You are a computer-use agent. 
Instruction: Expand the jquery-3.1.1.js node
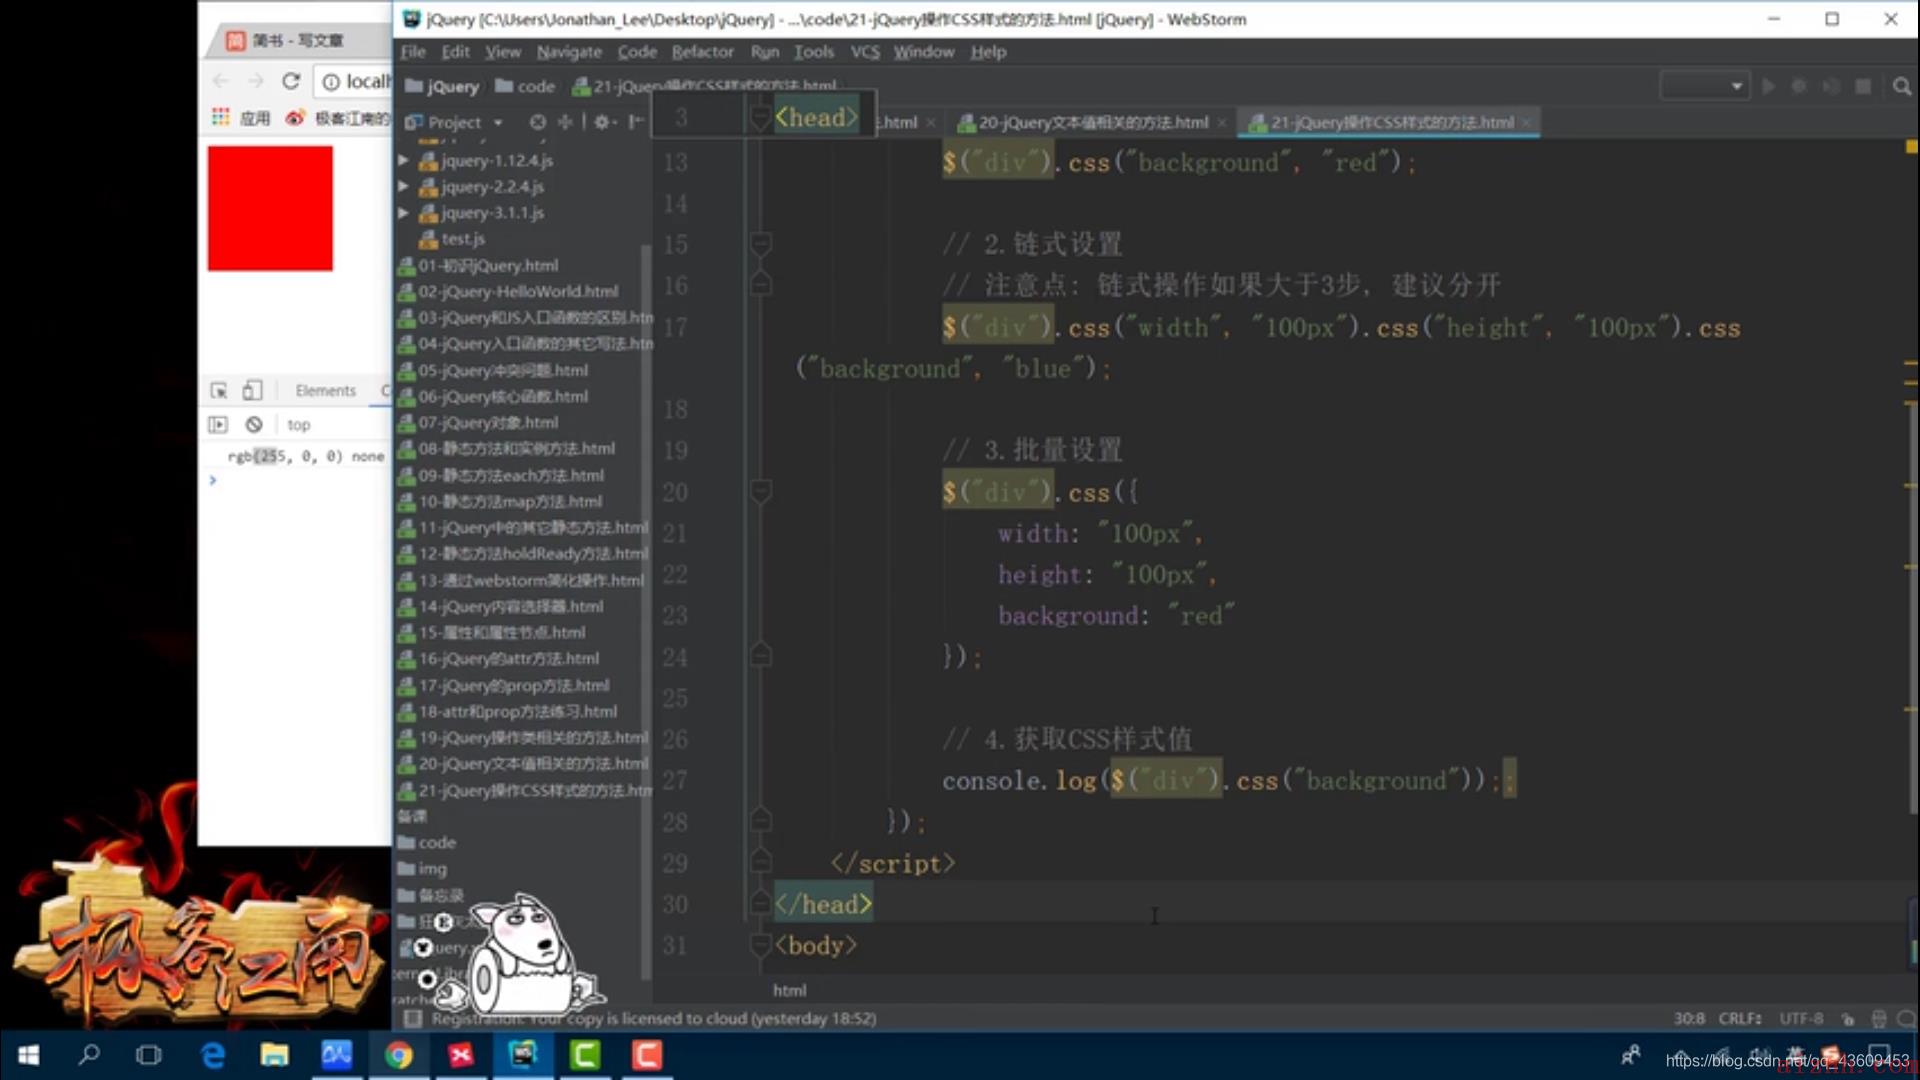tap(403, 212)
